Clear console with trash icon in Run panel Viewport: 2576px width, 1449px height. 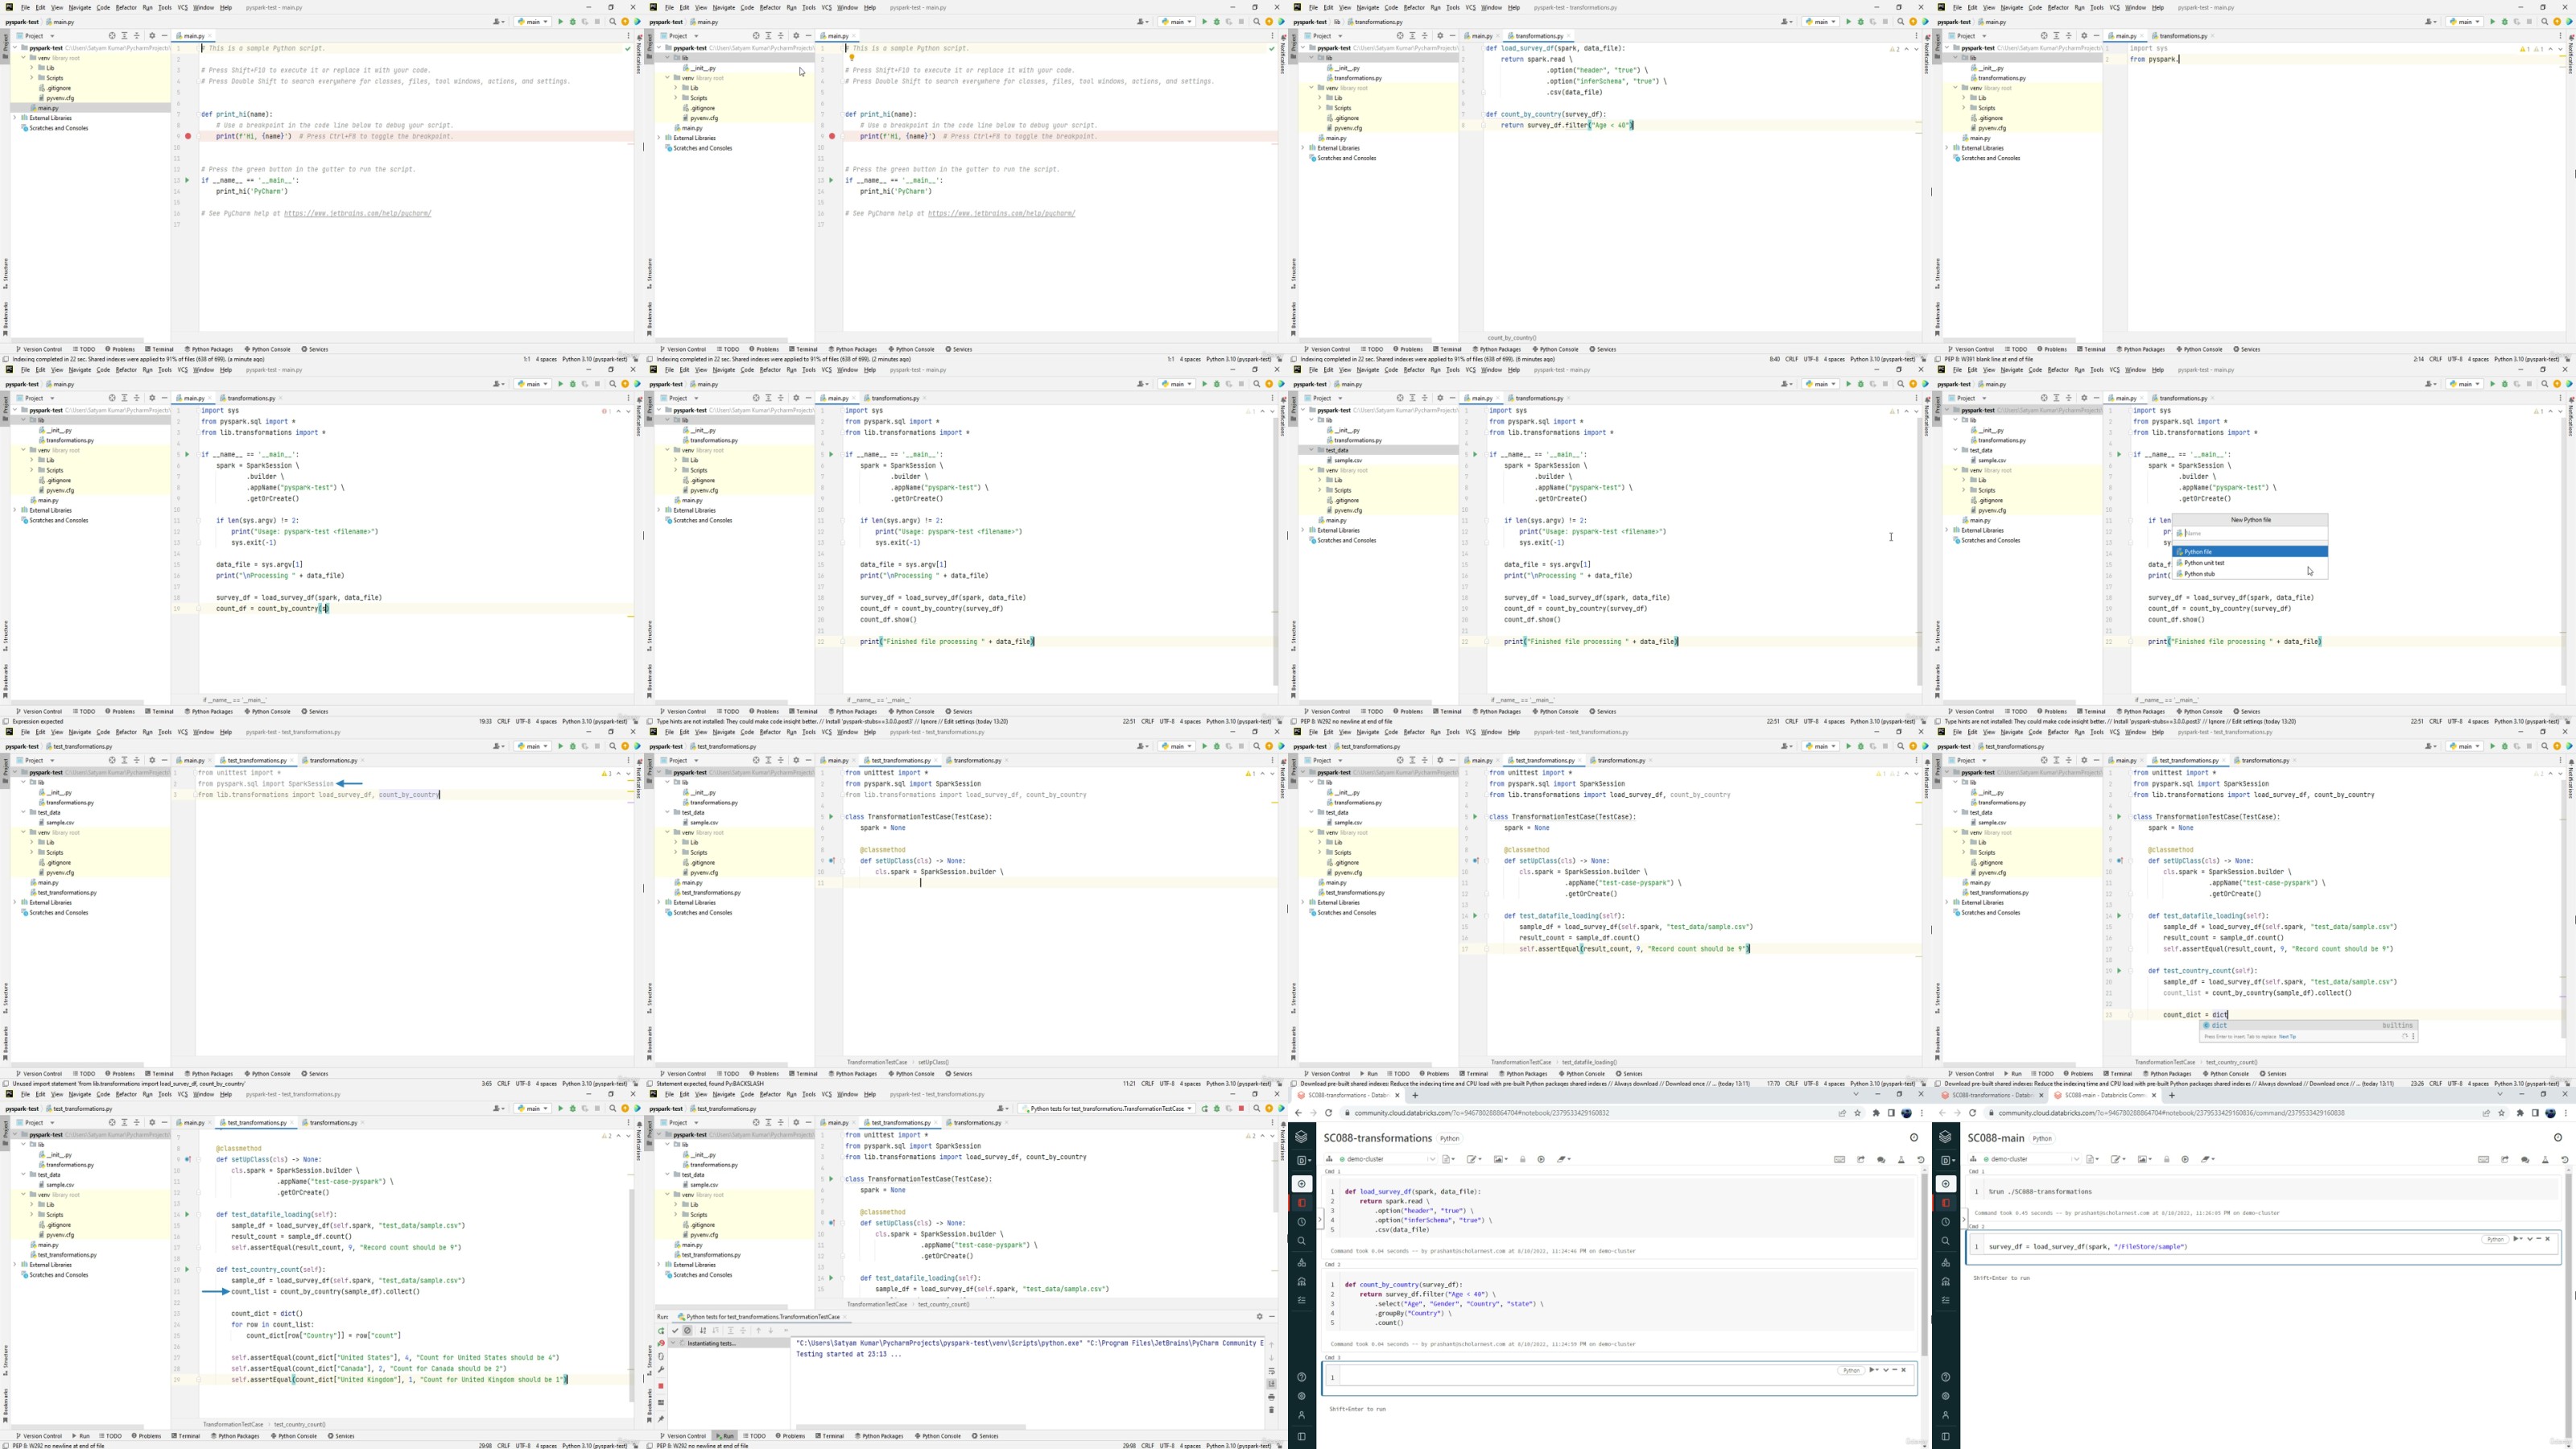click(x=1272, y=1410)
